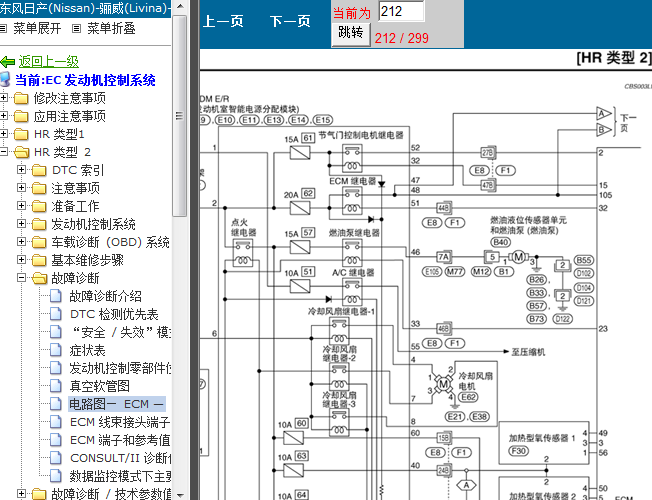
Task: Go to next page with 下一页
Action: click(290, 21)
